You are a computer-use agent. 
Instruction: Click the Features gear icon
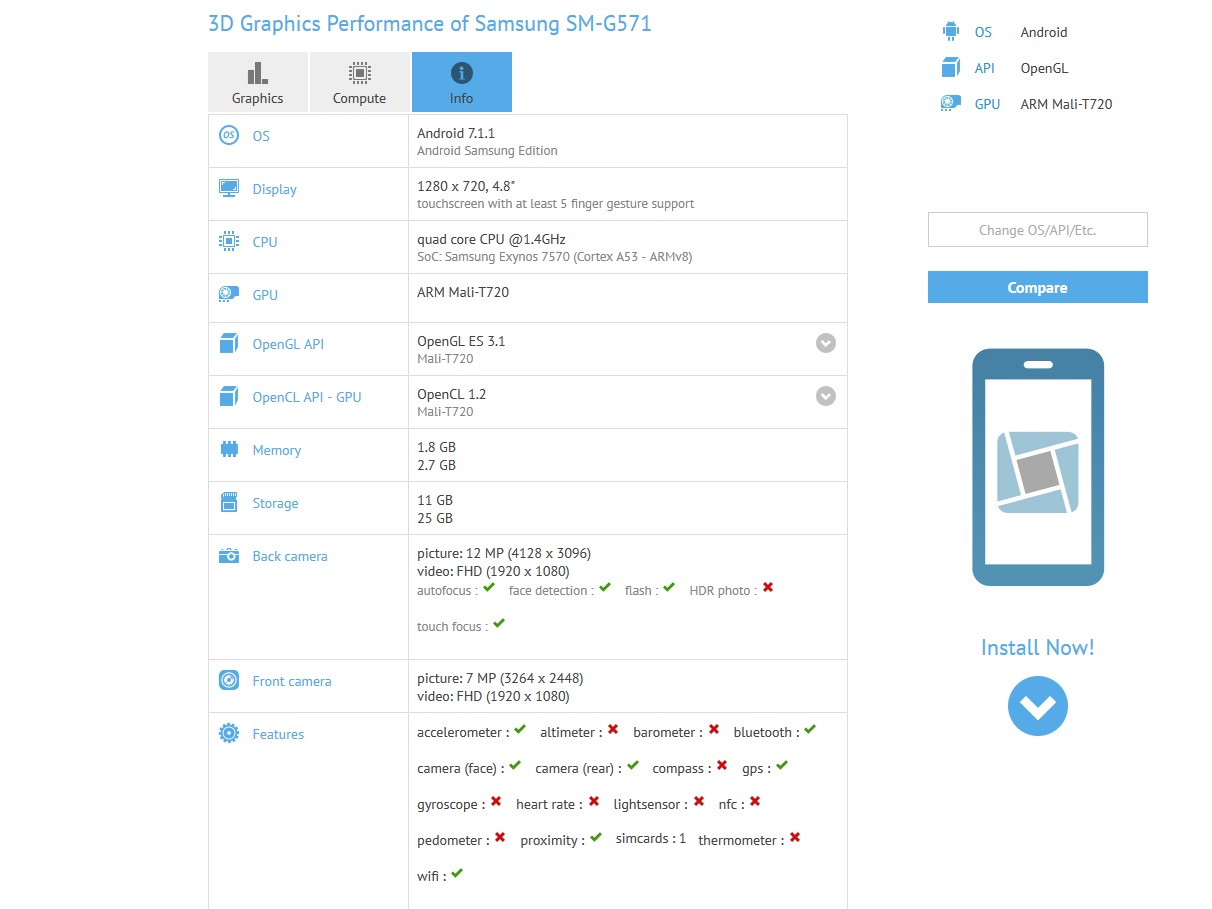point(229,733)
